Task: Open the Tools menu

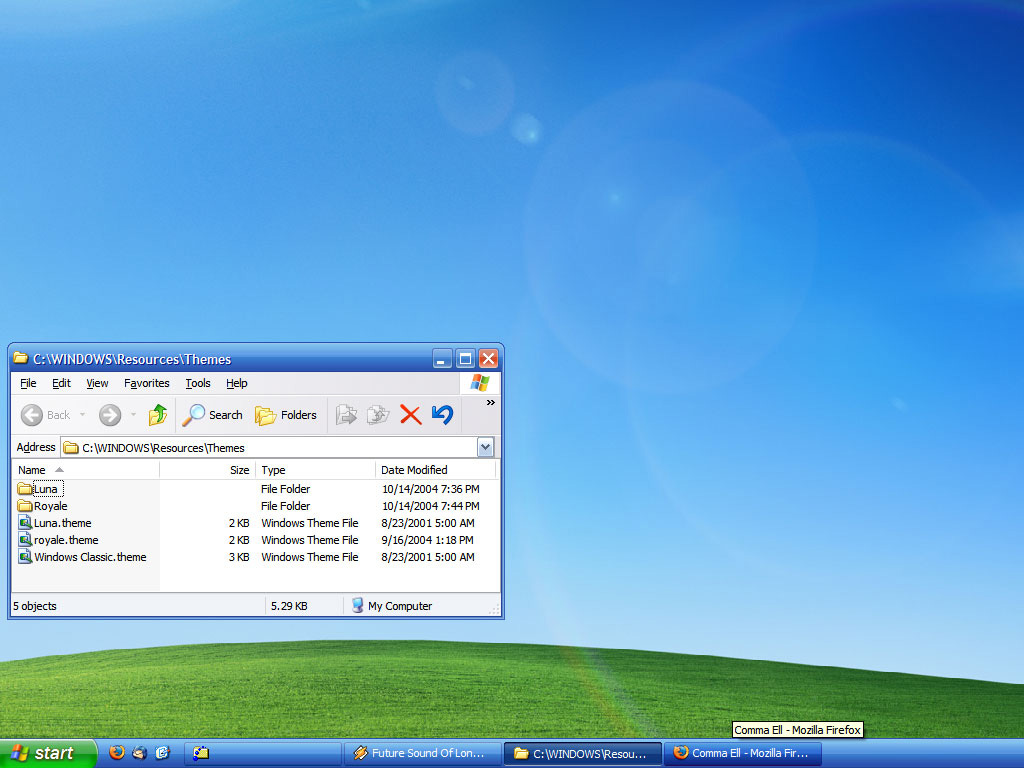Action: (x=198, y=383)
